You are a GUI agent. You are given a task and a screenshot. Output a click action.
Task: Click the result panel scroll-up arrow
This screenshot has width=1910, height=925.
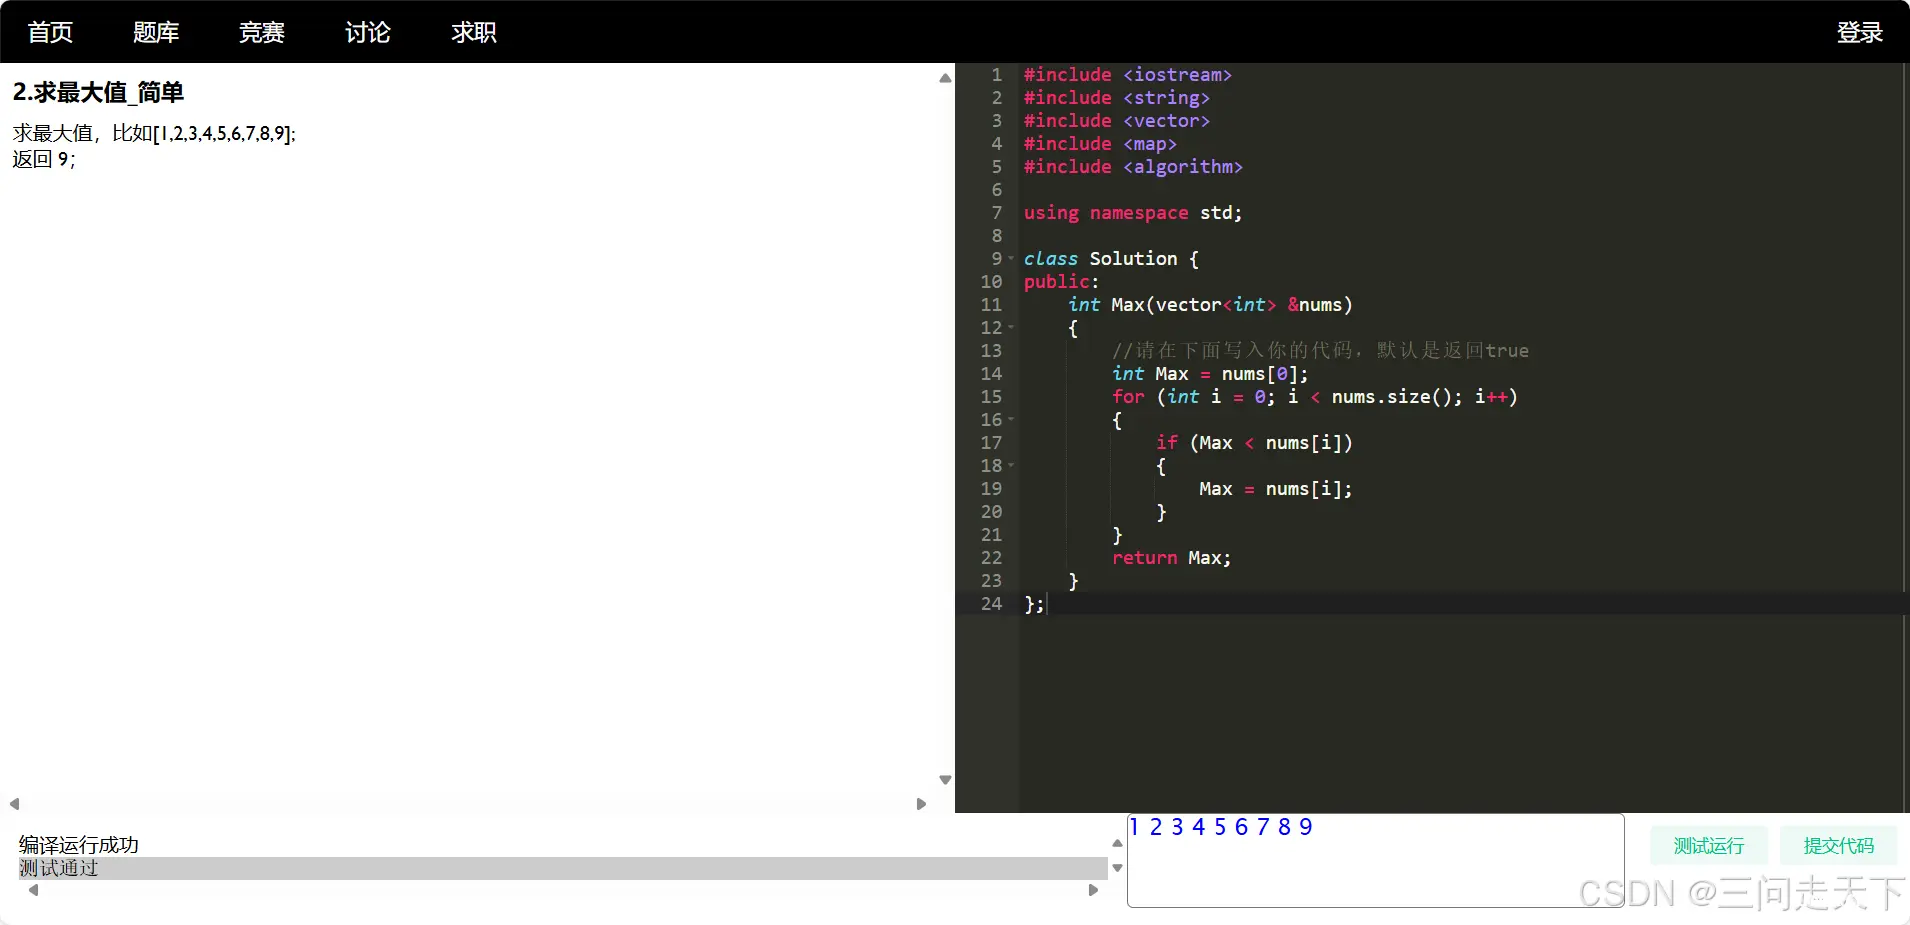tap(1117, 843)
